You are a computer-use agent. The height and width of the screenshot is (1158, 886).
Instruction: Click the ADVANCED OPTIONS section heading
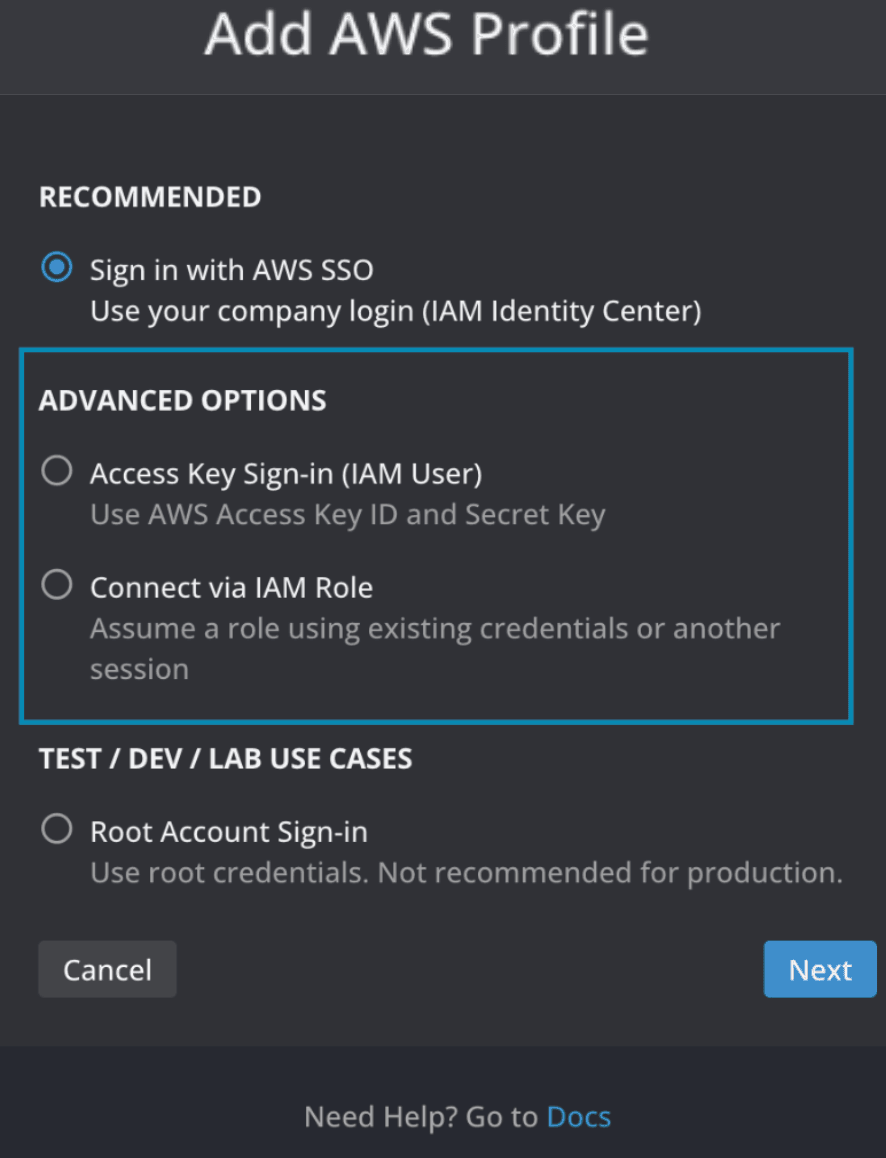pyautogui.click(x=182, y=401)
